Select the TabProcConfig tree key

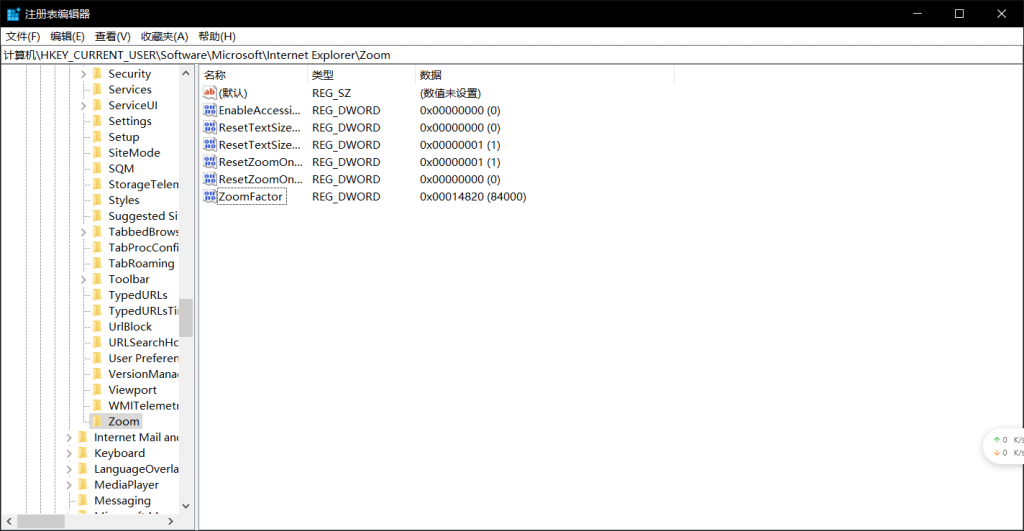click(x=143, y=248)
